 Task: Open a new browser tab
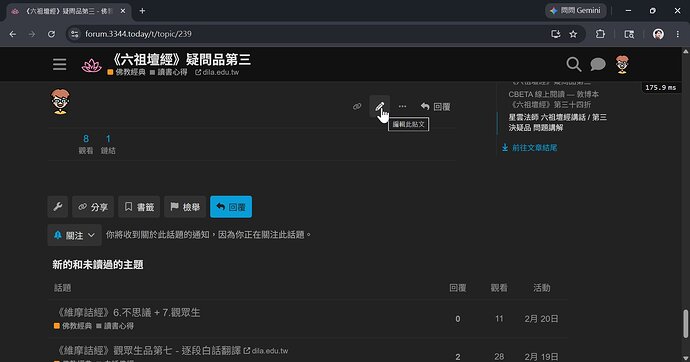(x=142, y=11)
